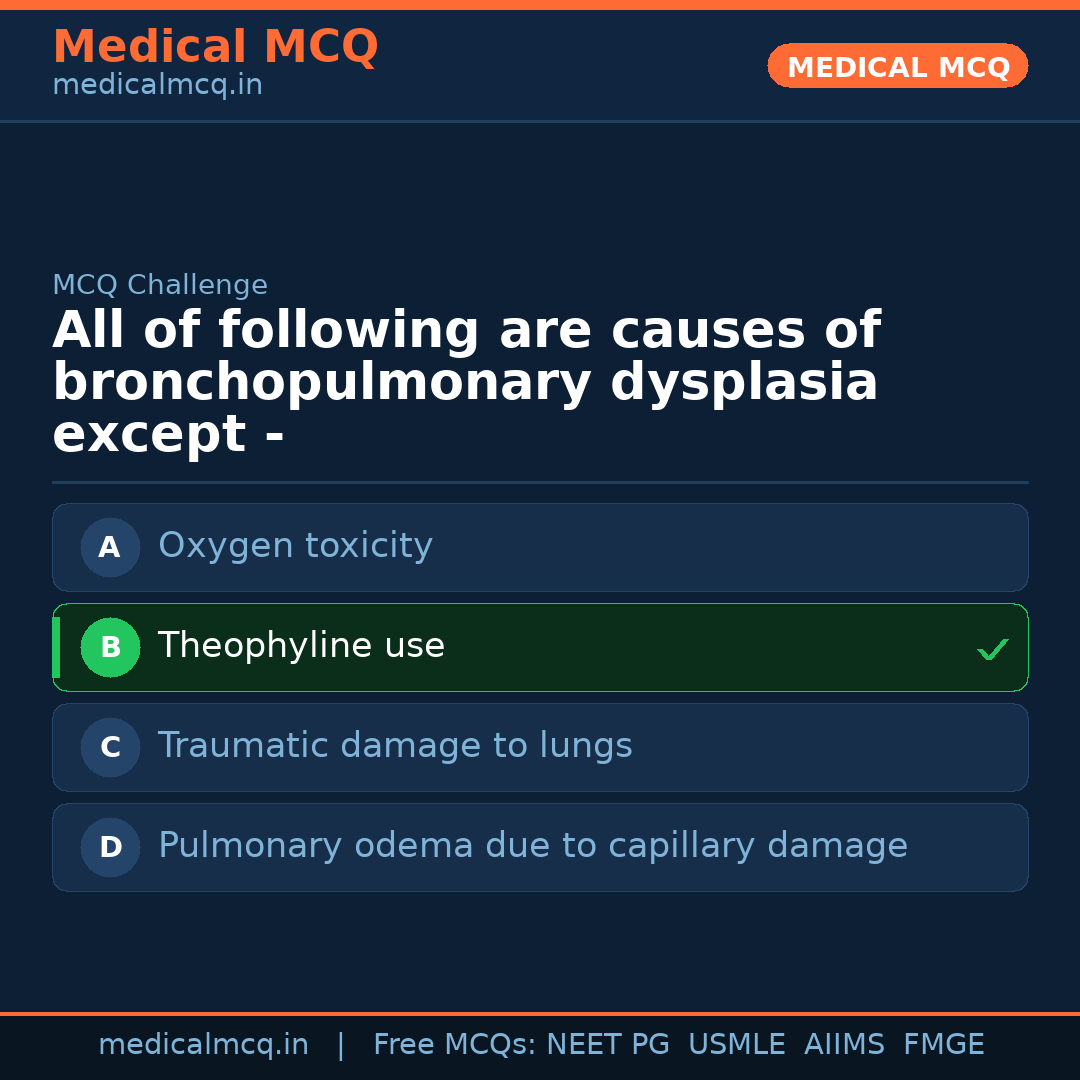Select answer option 'Oxygen toxicity'
Screen dimensions: 1080x1080
pyautogui.click(x=540, y=547)
